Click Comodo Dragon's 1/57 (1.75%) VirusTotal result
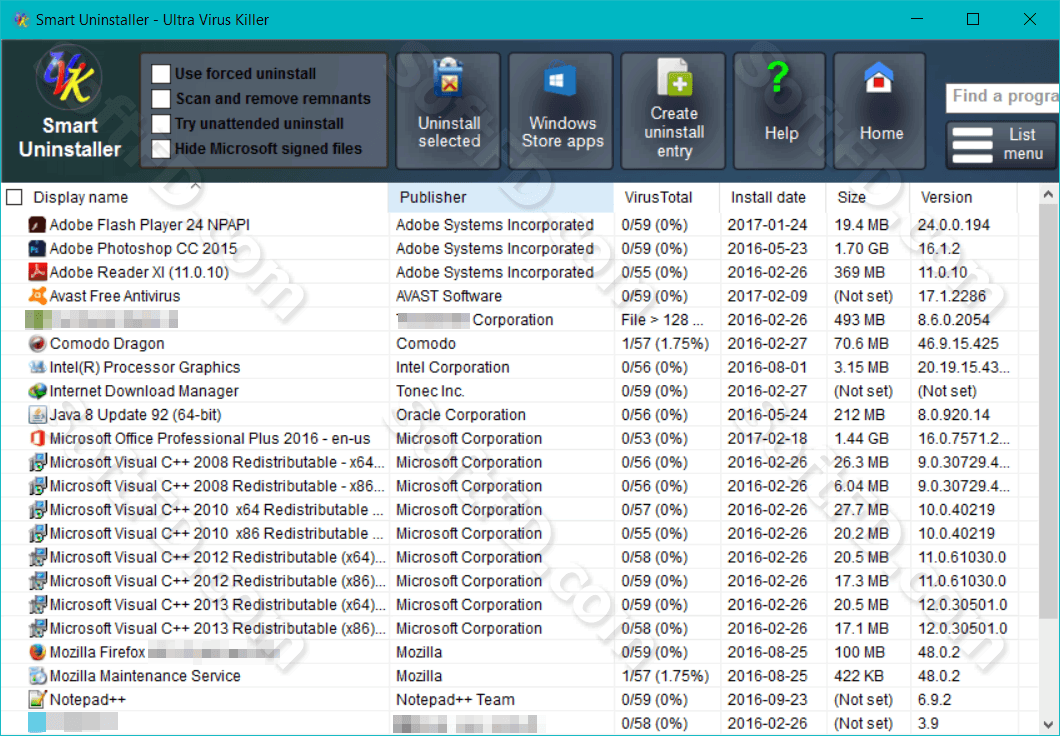Image resolution: width=1060 pixels, height=736 pixels. pos(665,343)
